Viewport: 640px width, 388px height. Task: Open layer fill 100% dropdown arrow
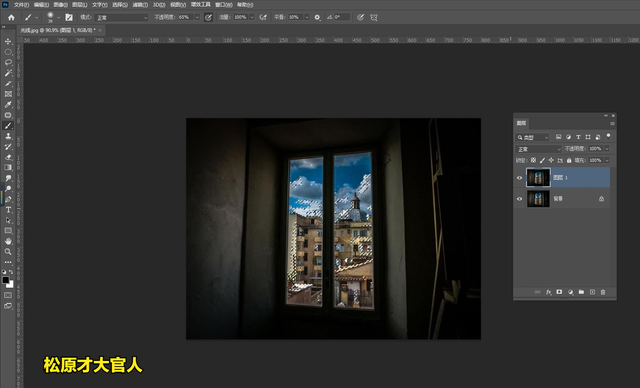[607, 160]
